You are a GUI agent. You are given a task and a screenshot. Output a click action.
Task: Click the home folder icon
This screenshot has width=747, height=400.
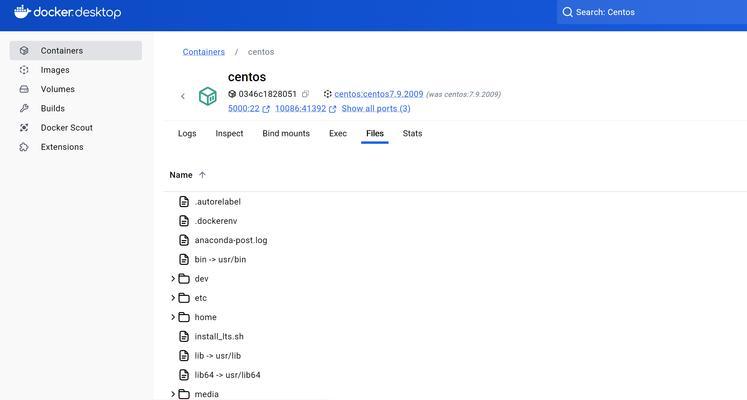click(184, 317)
